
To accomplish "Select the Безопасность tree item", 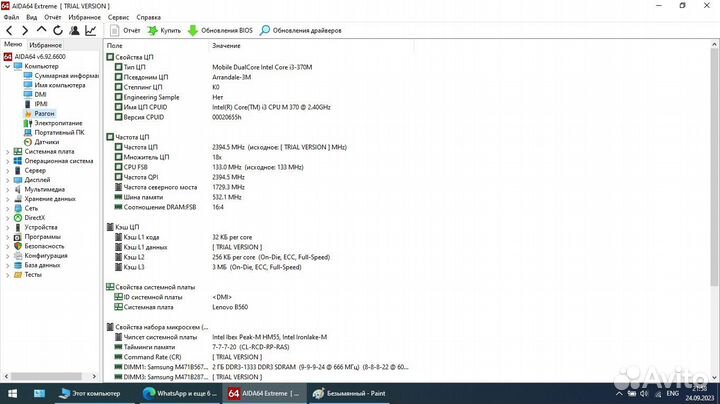I will 39,246.
